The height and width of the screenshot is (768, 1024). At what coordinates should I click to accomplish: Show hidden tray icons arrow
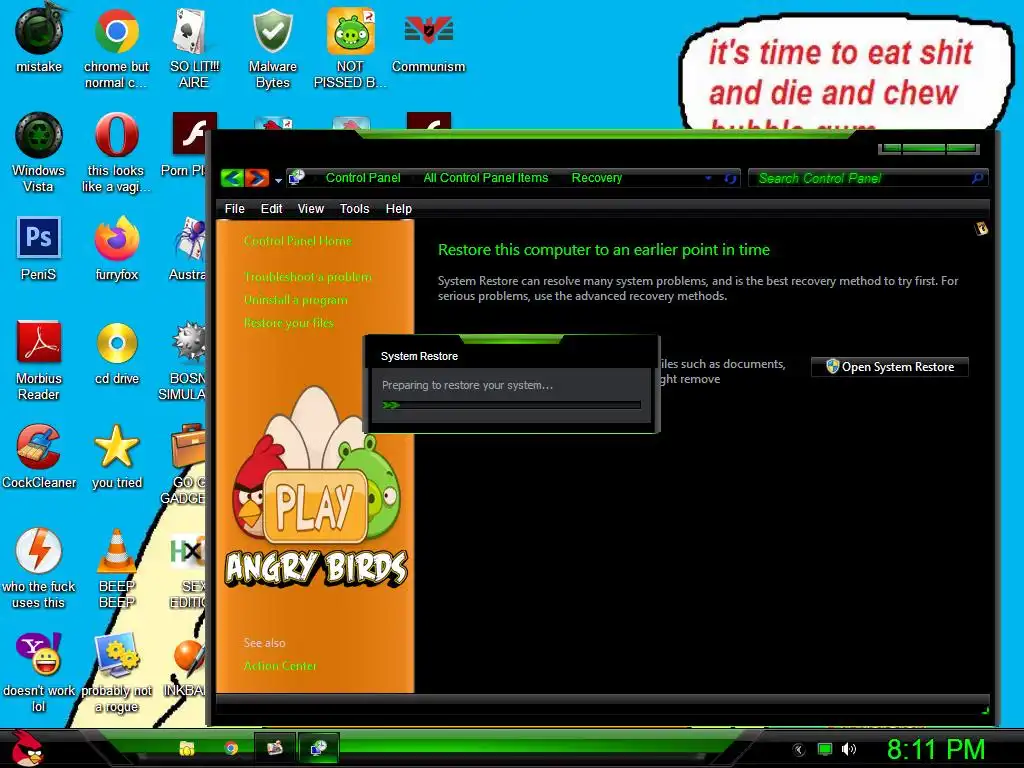pos(799,750)
